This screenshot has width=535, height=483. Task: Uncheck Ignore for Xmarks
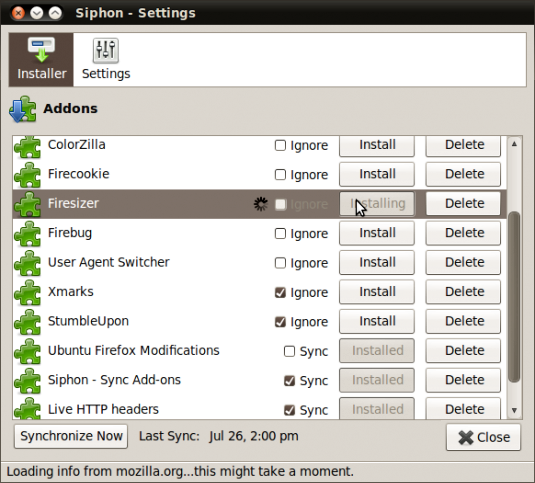pyautogui.click(x=280, y=292)
